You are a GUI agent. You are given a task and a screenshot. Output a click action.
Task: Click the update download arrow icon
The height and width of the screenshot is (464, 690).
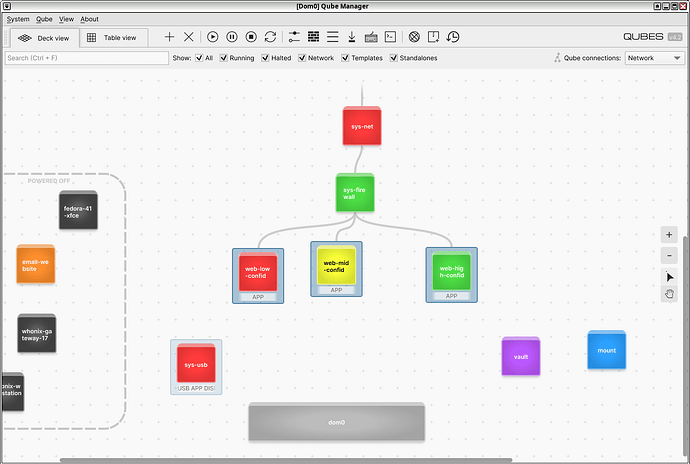(x=352, y=37)
